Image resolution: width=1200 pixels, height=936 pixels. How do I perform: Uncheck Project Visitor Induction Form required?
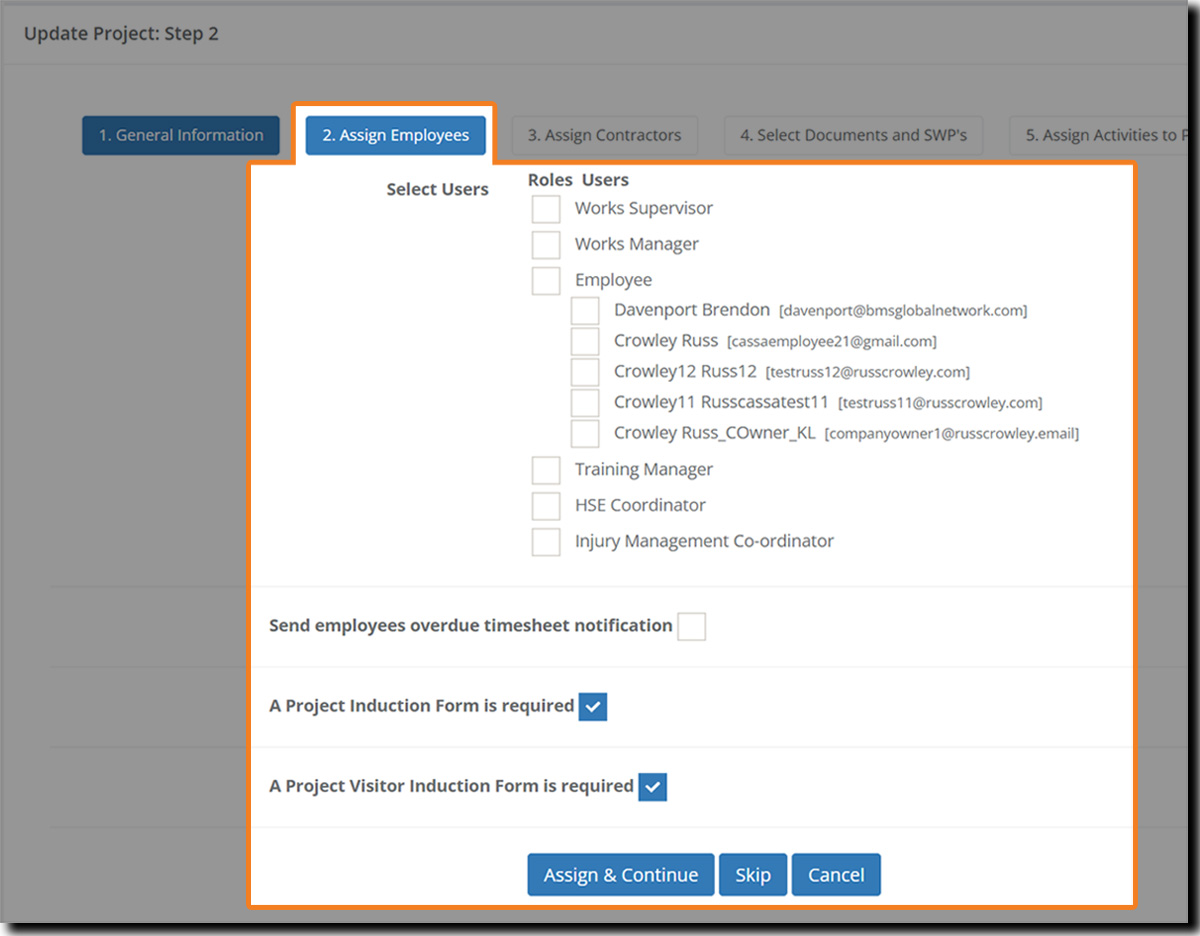point(653,787)
